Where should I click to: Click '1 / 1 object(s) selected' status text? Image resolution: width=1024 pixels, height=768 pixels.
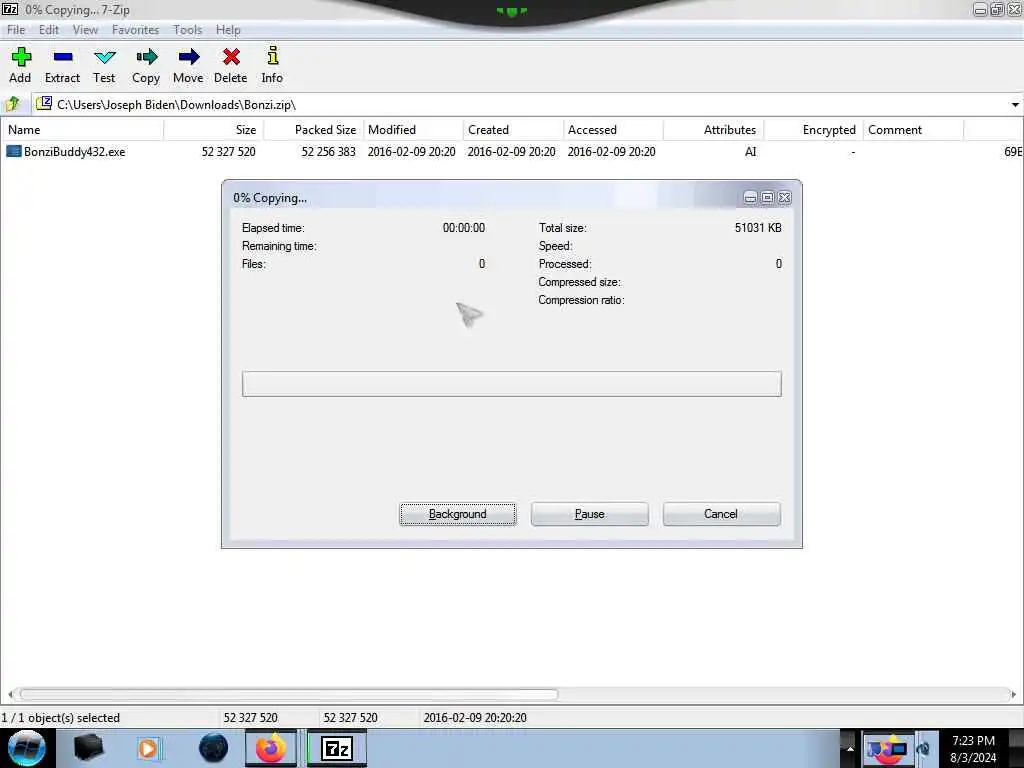61,718
